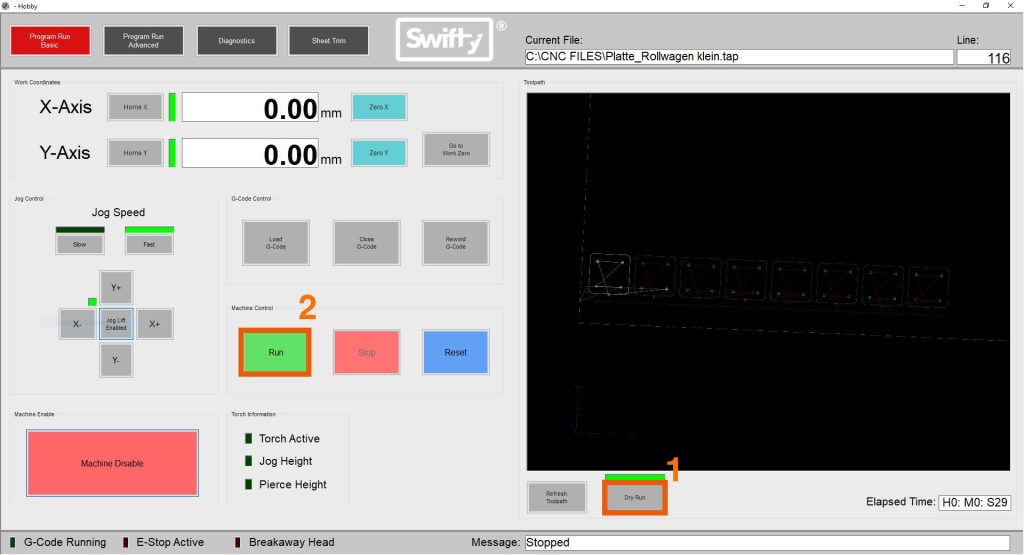Click the Go to Work Zero button
The image size is (1024, 555).
pos(456,150)
